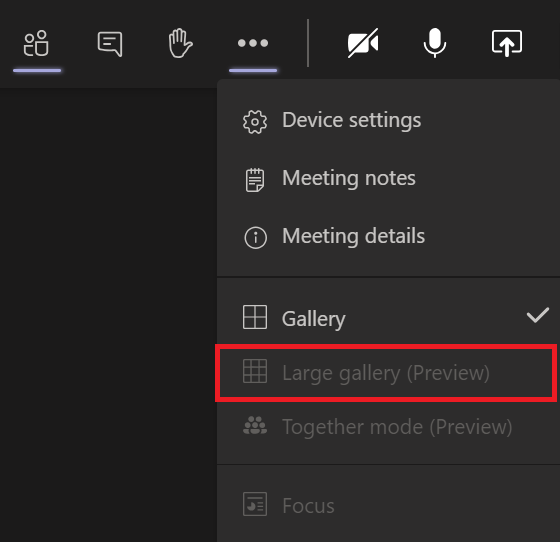Show Meeting details
The image size is (560, 542).
pyautogui.click(x=389, y=236)
